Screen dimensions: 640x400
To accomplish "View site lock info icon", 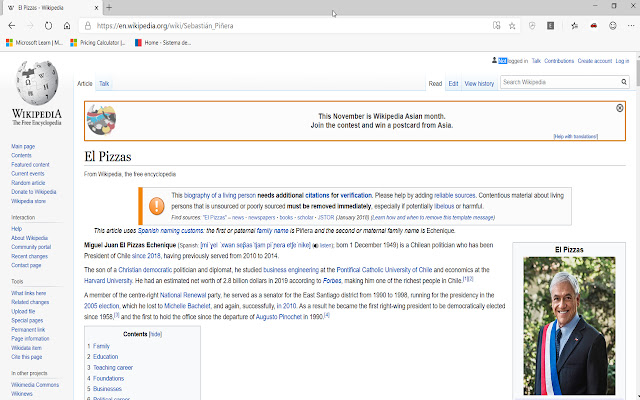I will (x=88, y=26).
